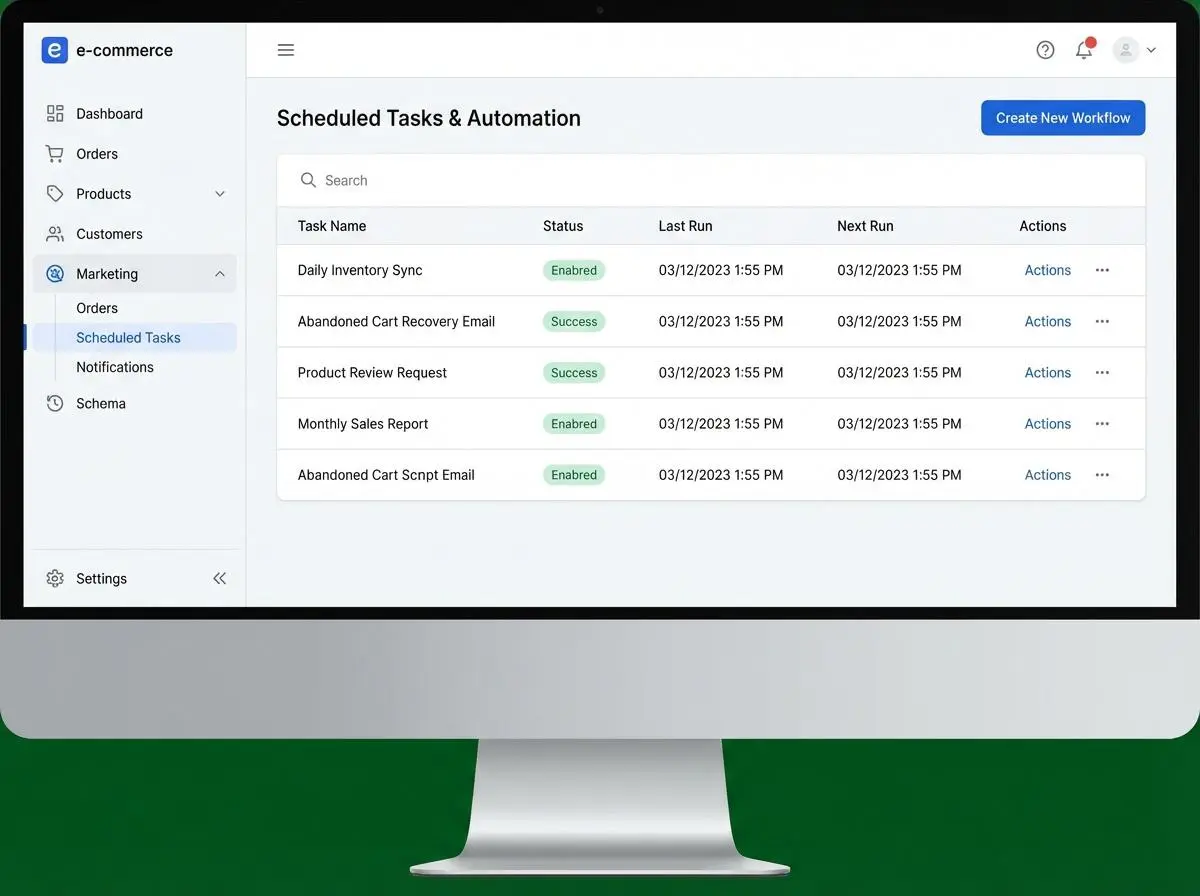Open the notifications bell icon
The width and height of the screenshot is (1200, 896).
pyautogui.click(x=1084, y=49)
